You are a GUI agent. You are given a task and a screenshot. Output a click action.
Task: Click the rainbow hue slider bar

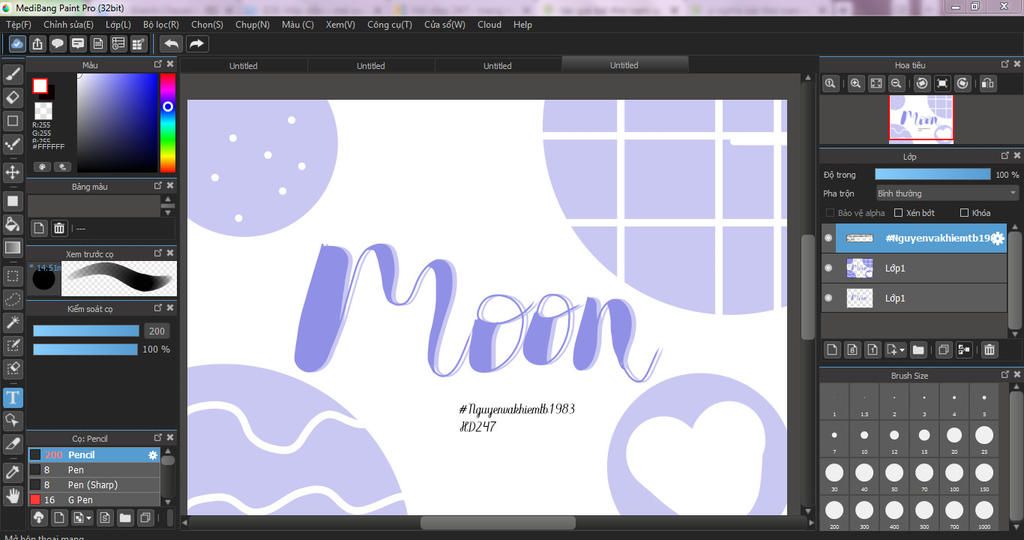pos(168,122)
